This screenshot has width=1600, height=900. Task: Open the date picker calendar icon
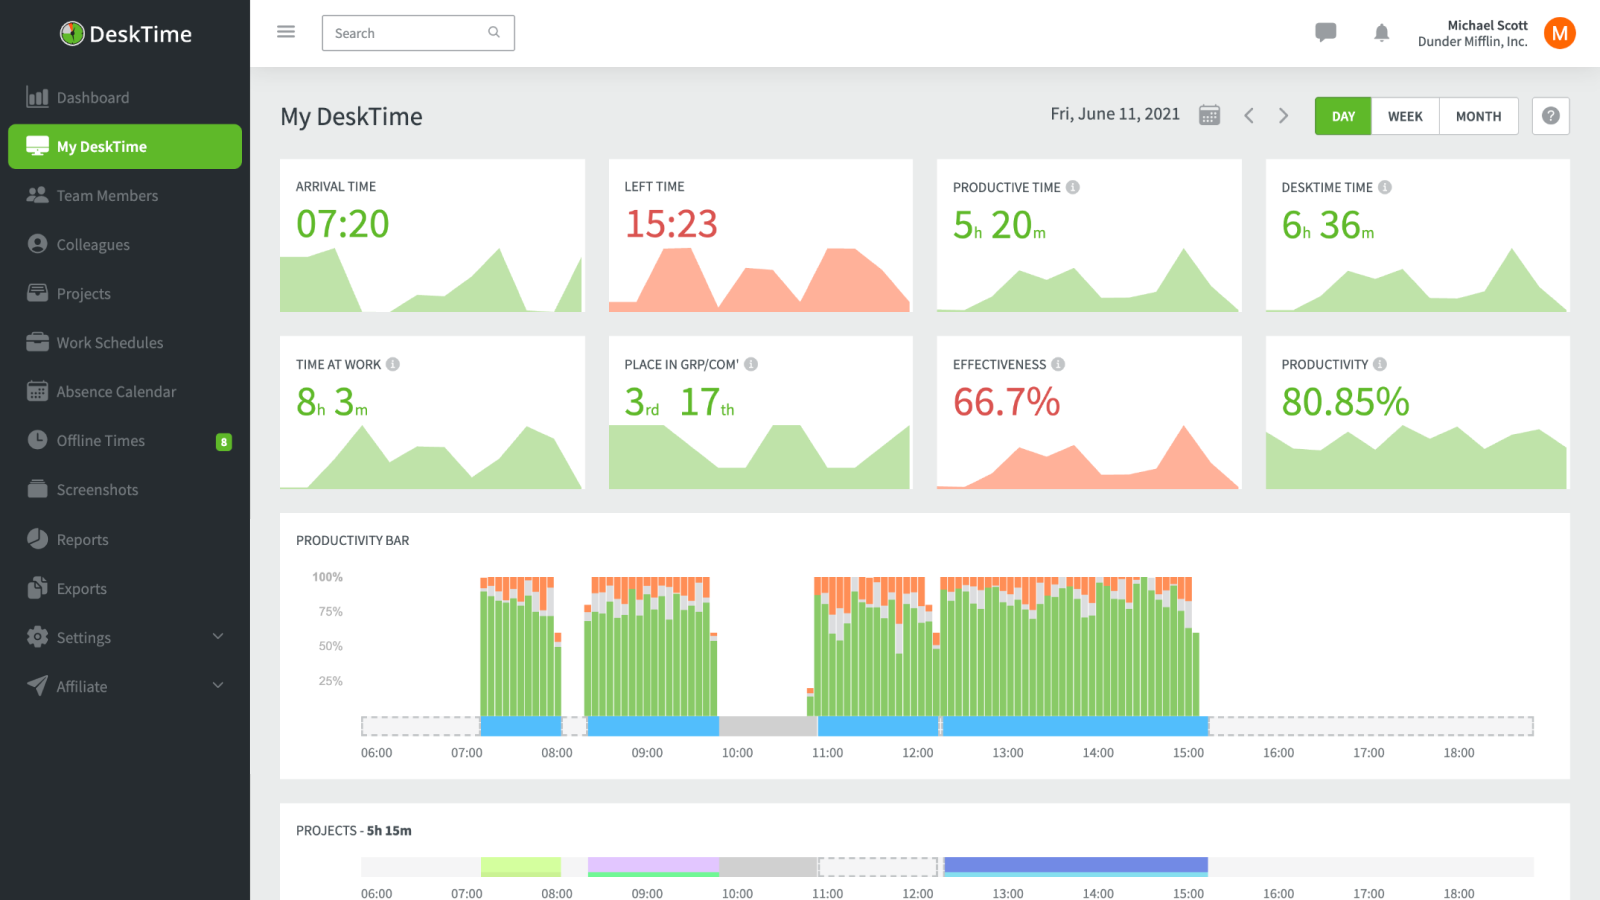(x=1209, y=114)
